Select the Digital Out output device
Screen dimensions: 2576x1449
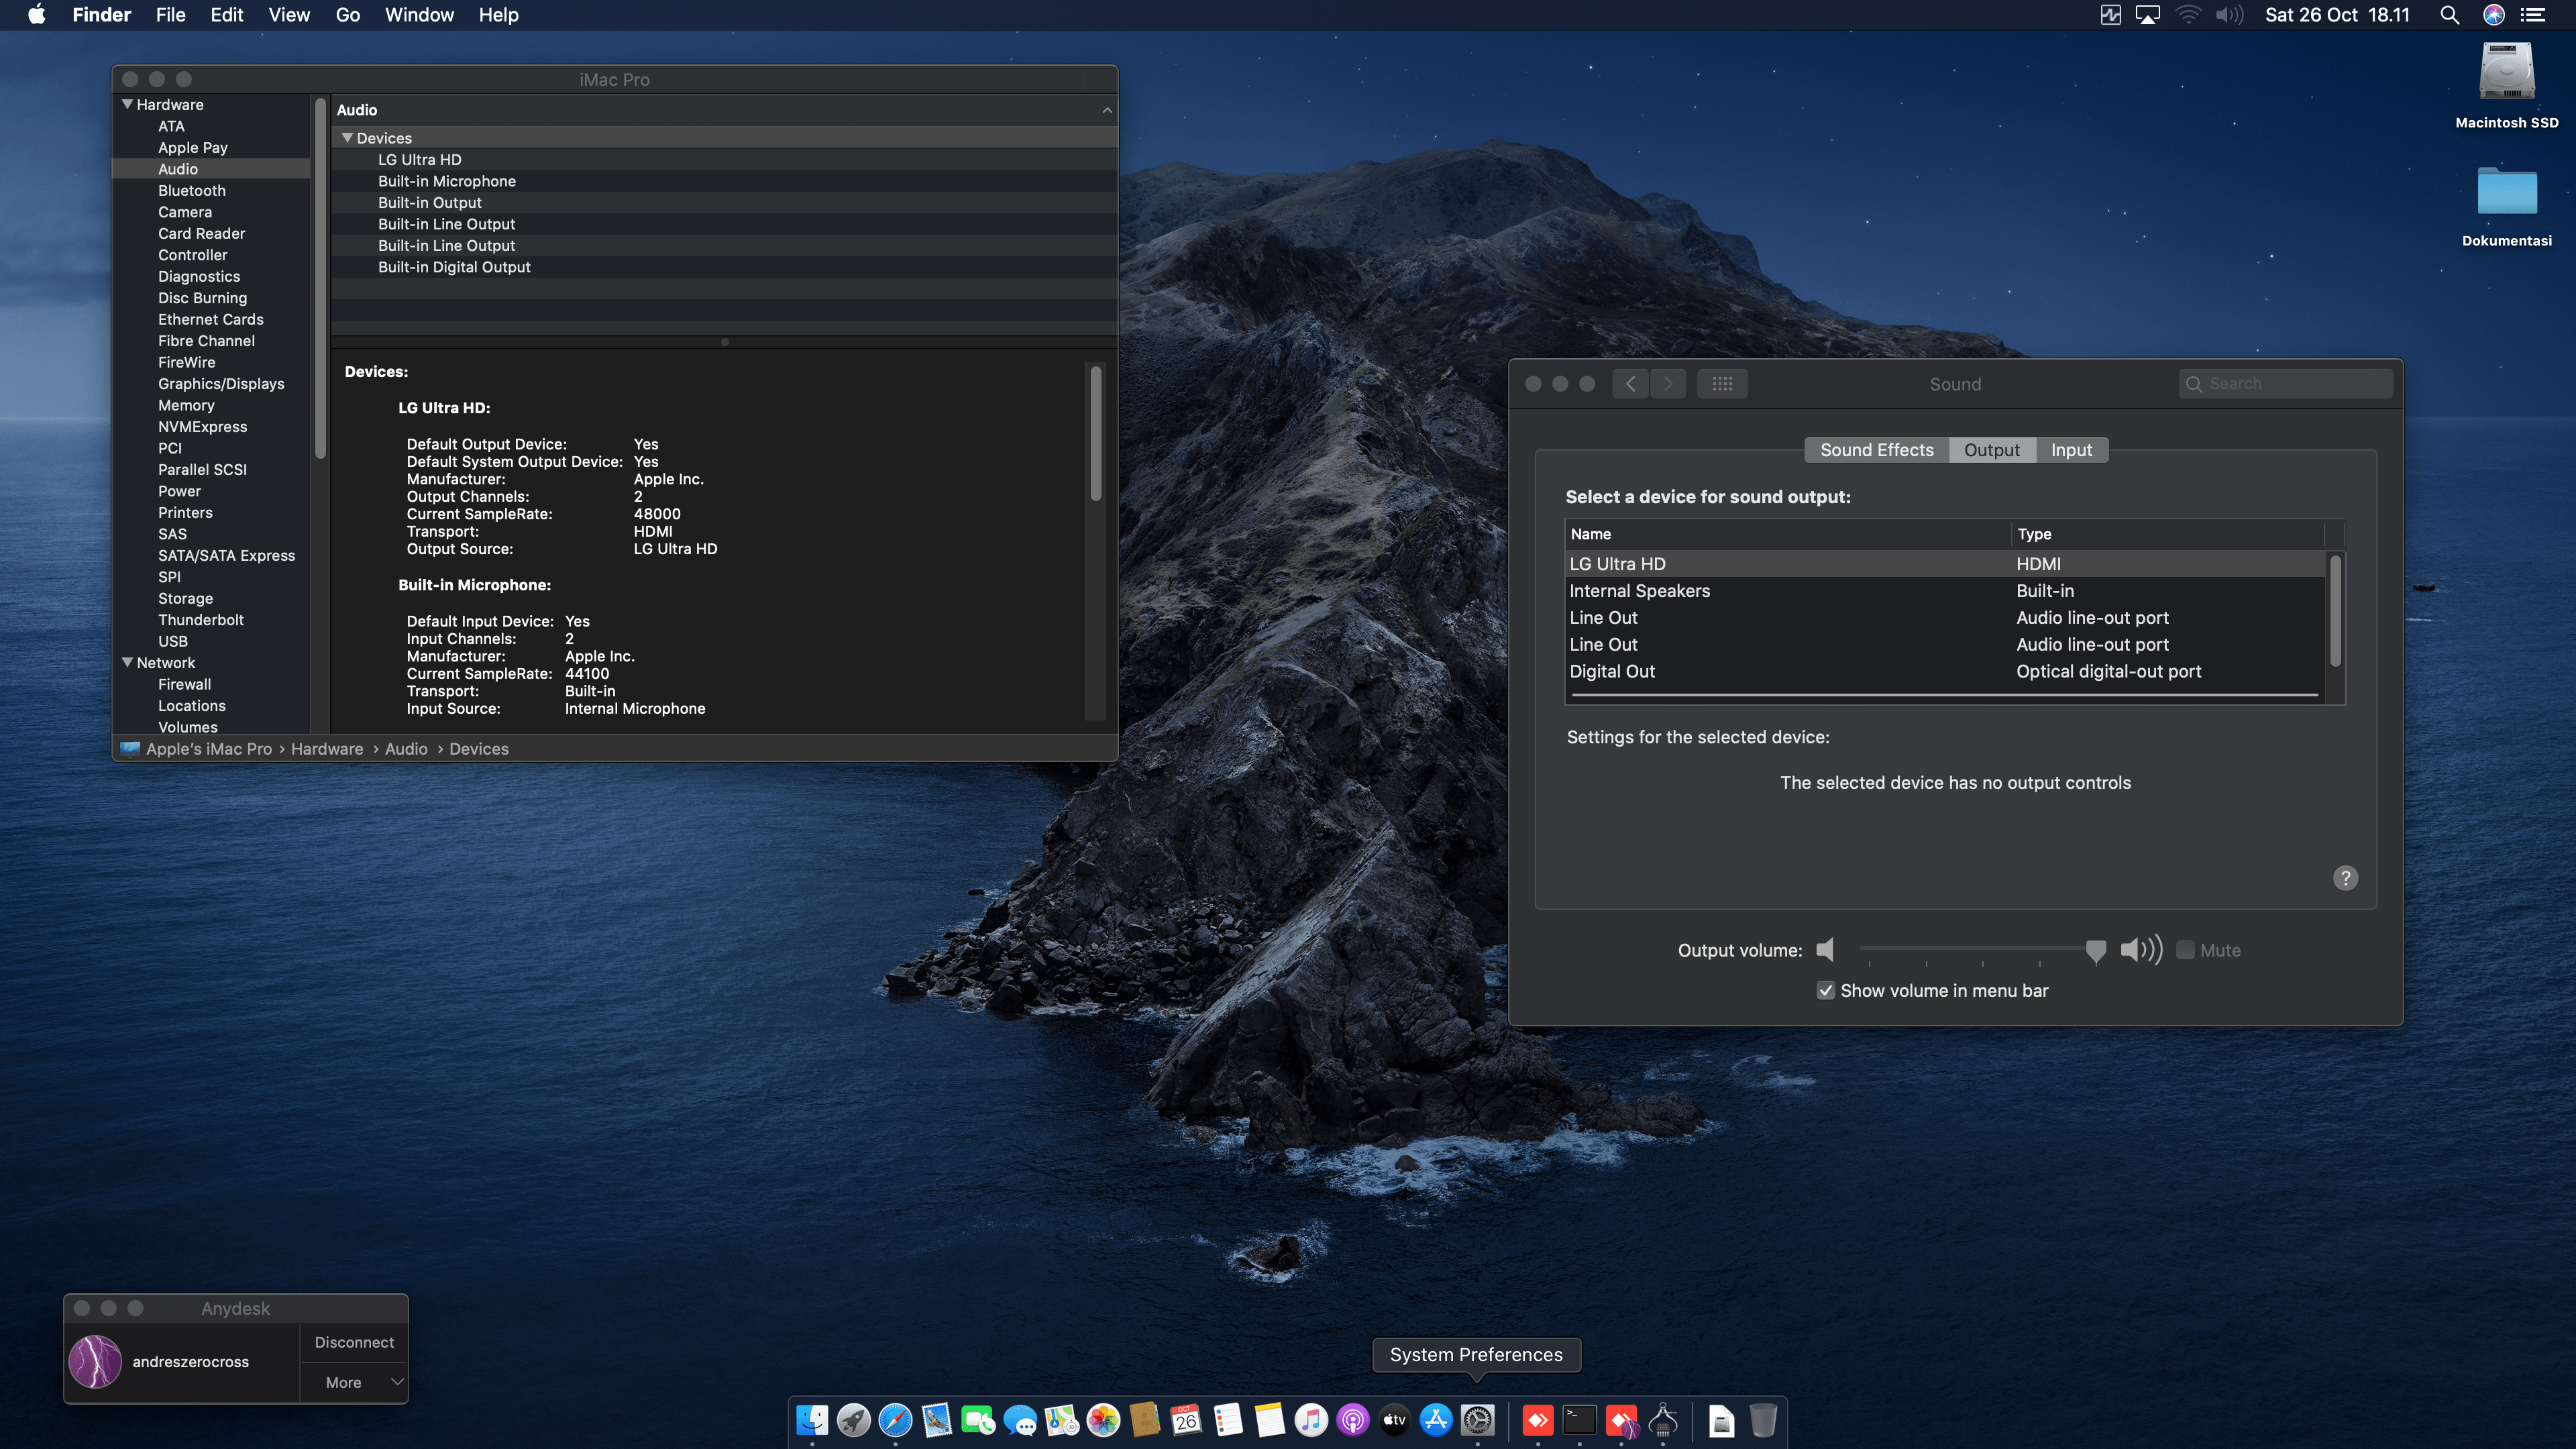[1945, 672]
